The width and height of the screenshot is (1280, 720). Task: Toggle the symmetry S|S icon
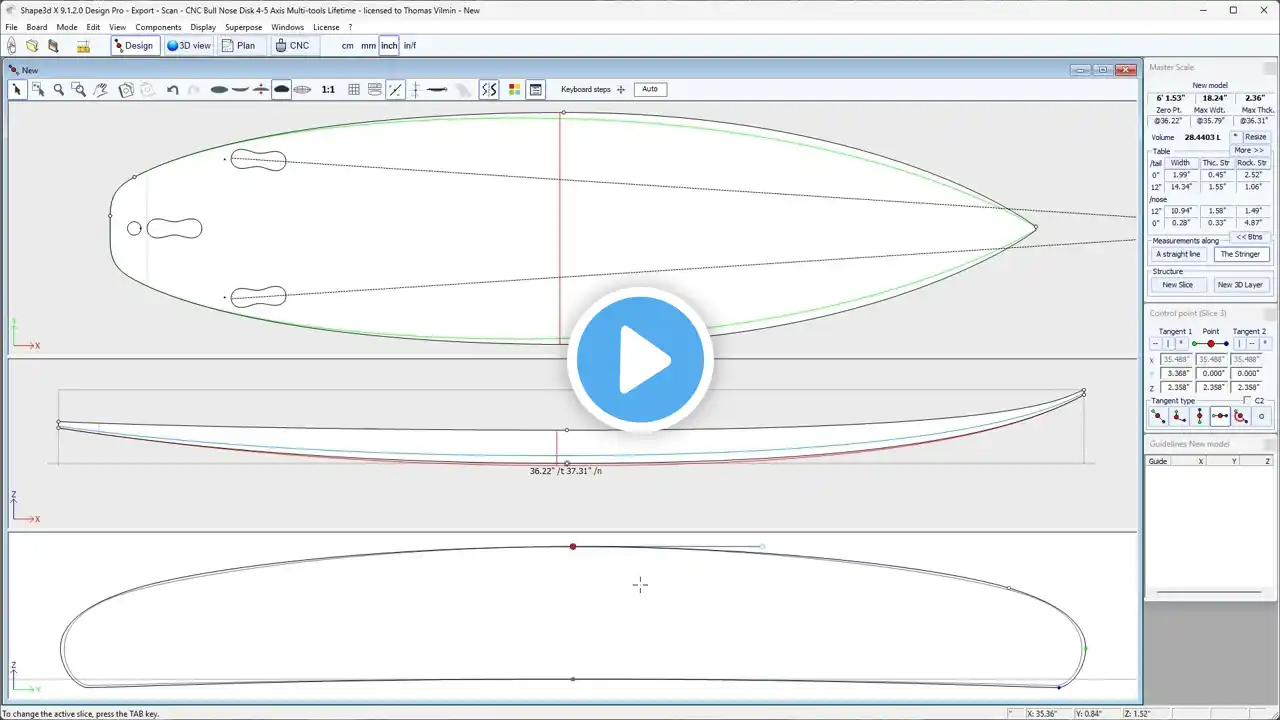click(x=488, y=89)
